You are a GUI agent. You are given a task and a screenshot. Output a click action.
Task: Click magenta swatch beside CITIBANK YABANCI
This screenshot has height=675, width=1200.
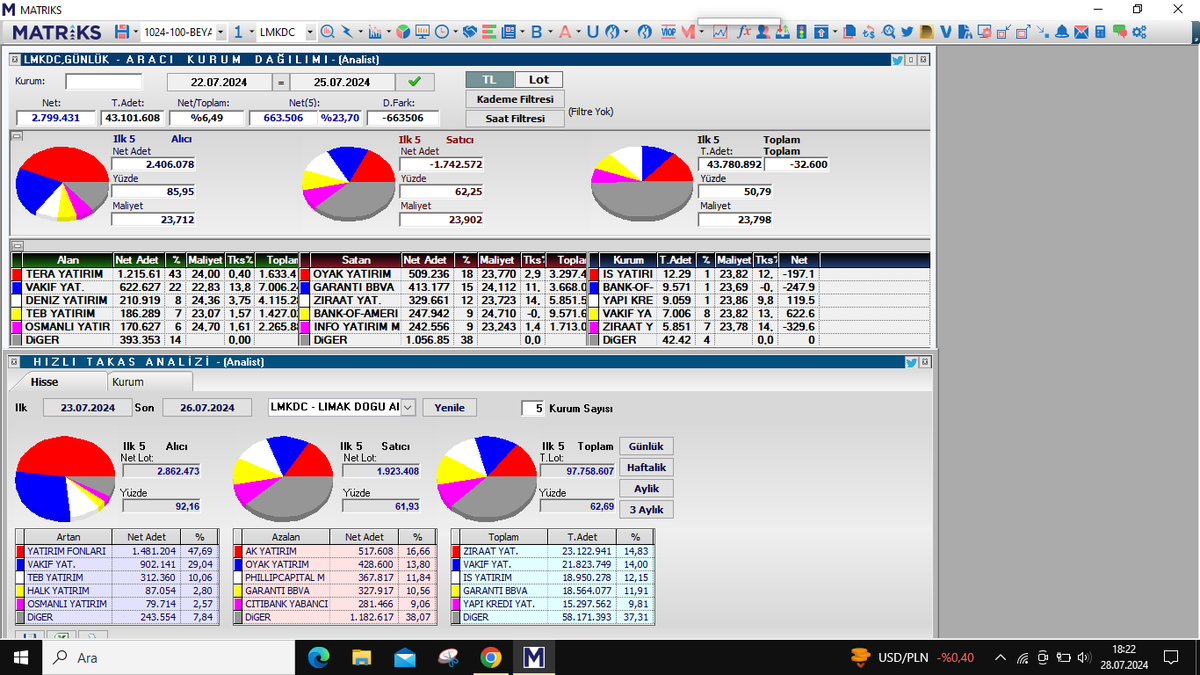click(238, 604)
